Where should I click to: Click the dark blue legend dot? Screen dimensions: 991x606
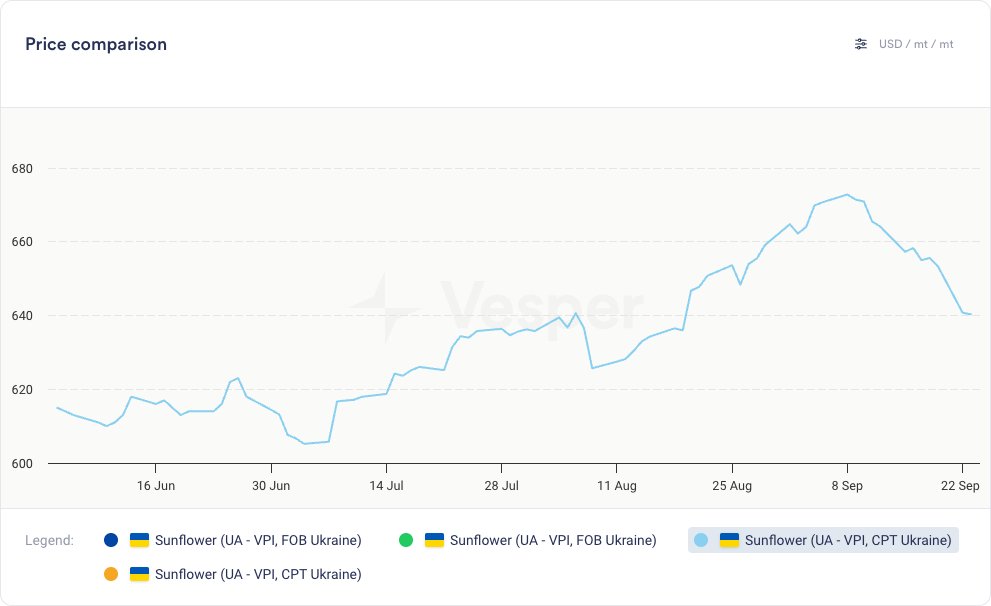point(111,540)
